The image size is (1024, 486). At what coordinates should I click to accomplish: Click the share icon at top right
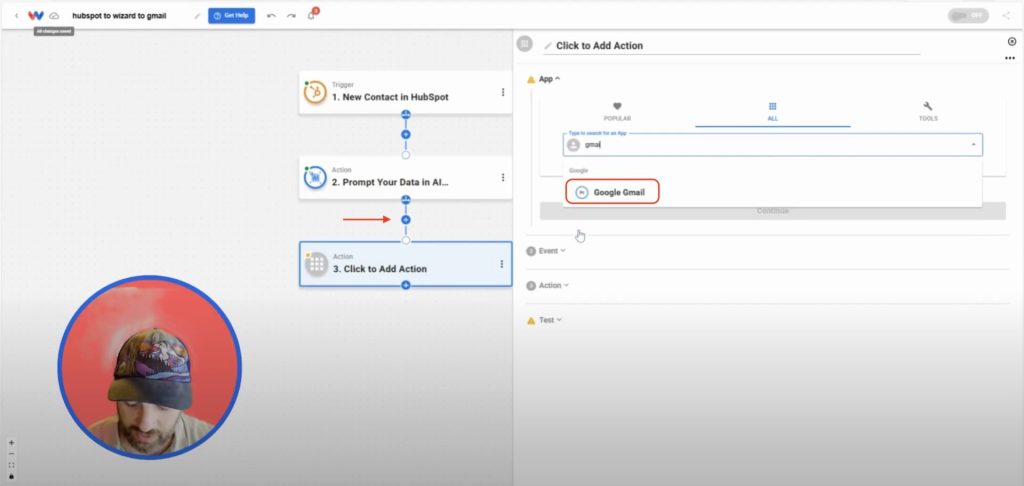(x=1006, y=16)
